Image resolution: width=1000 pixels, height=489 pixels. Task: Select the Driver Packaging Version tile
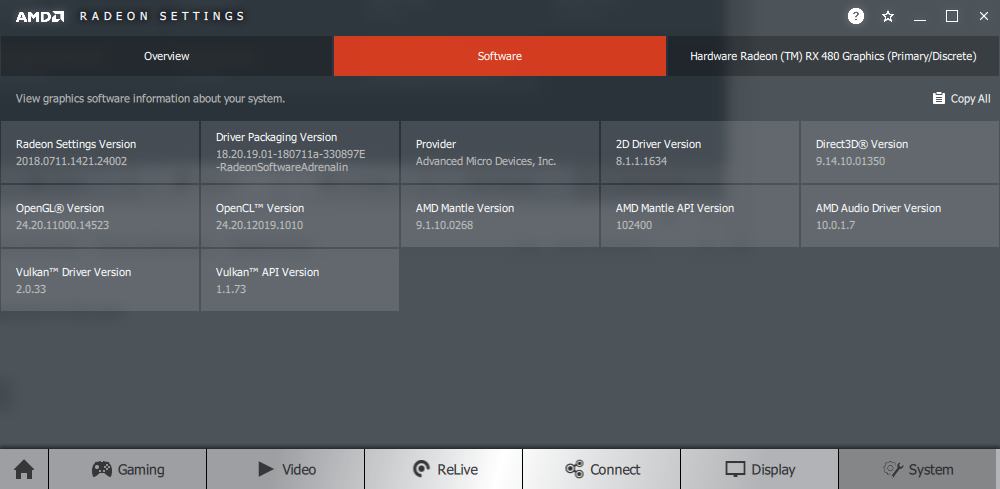pos(300,152)
